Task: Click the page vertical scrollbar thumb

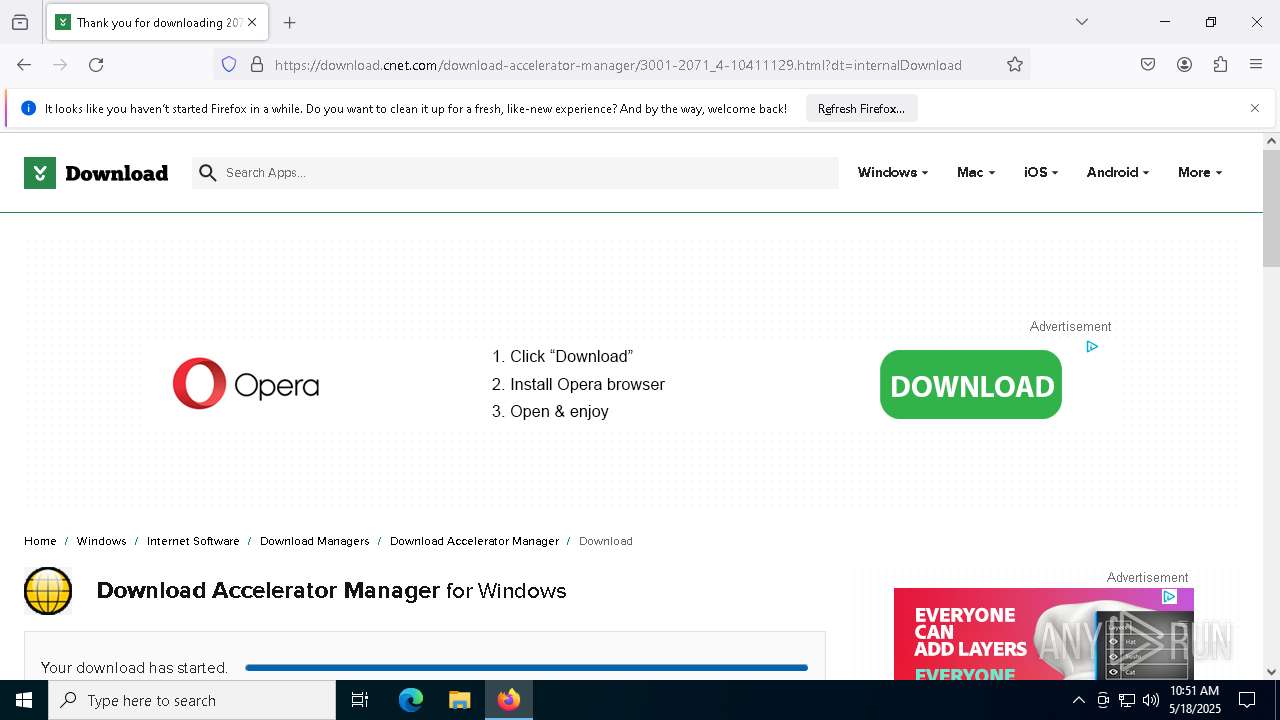Action: point(1271,208)
